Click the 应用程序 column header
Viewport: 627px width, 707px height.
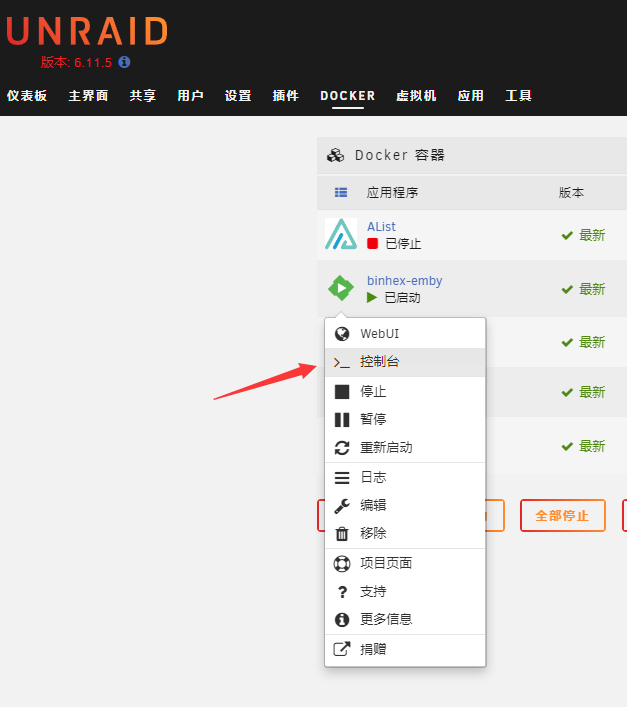(392, 193)
